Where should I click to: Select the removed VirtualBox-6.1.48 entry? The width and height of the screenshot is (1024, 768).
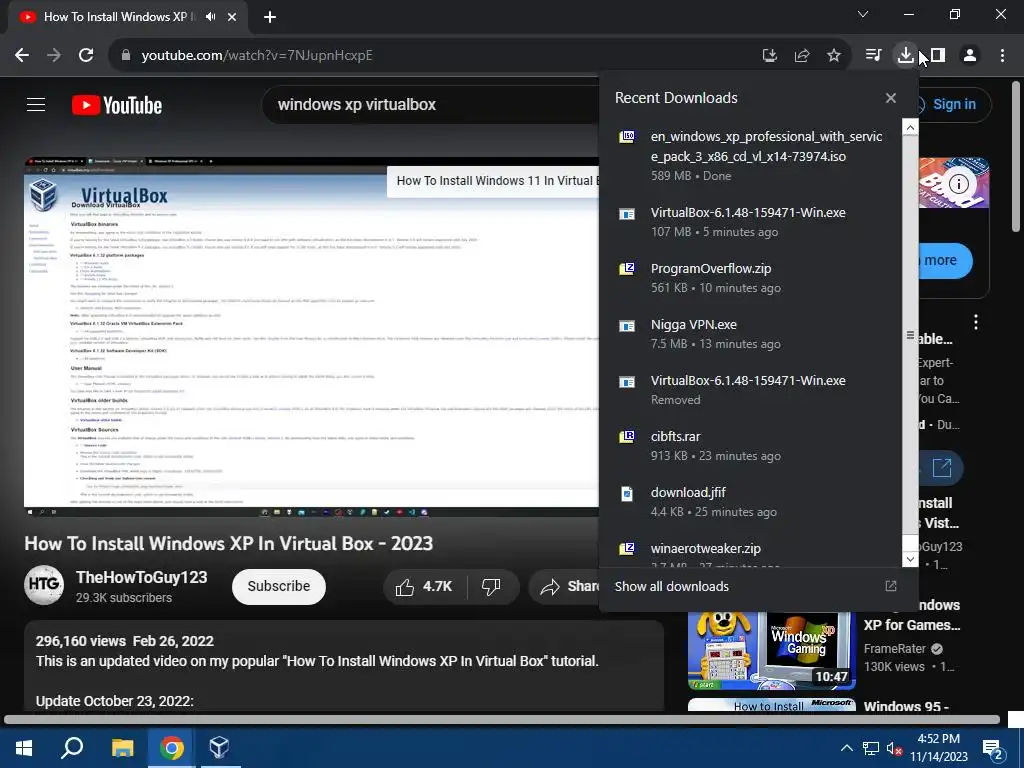[751, 390]
